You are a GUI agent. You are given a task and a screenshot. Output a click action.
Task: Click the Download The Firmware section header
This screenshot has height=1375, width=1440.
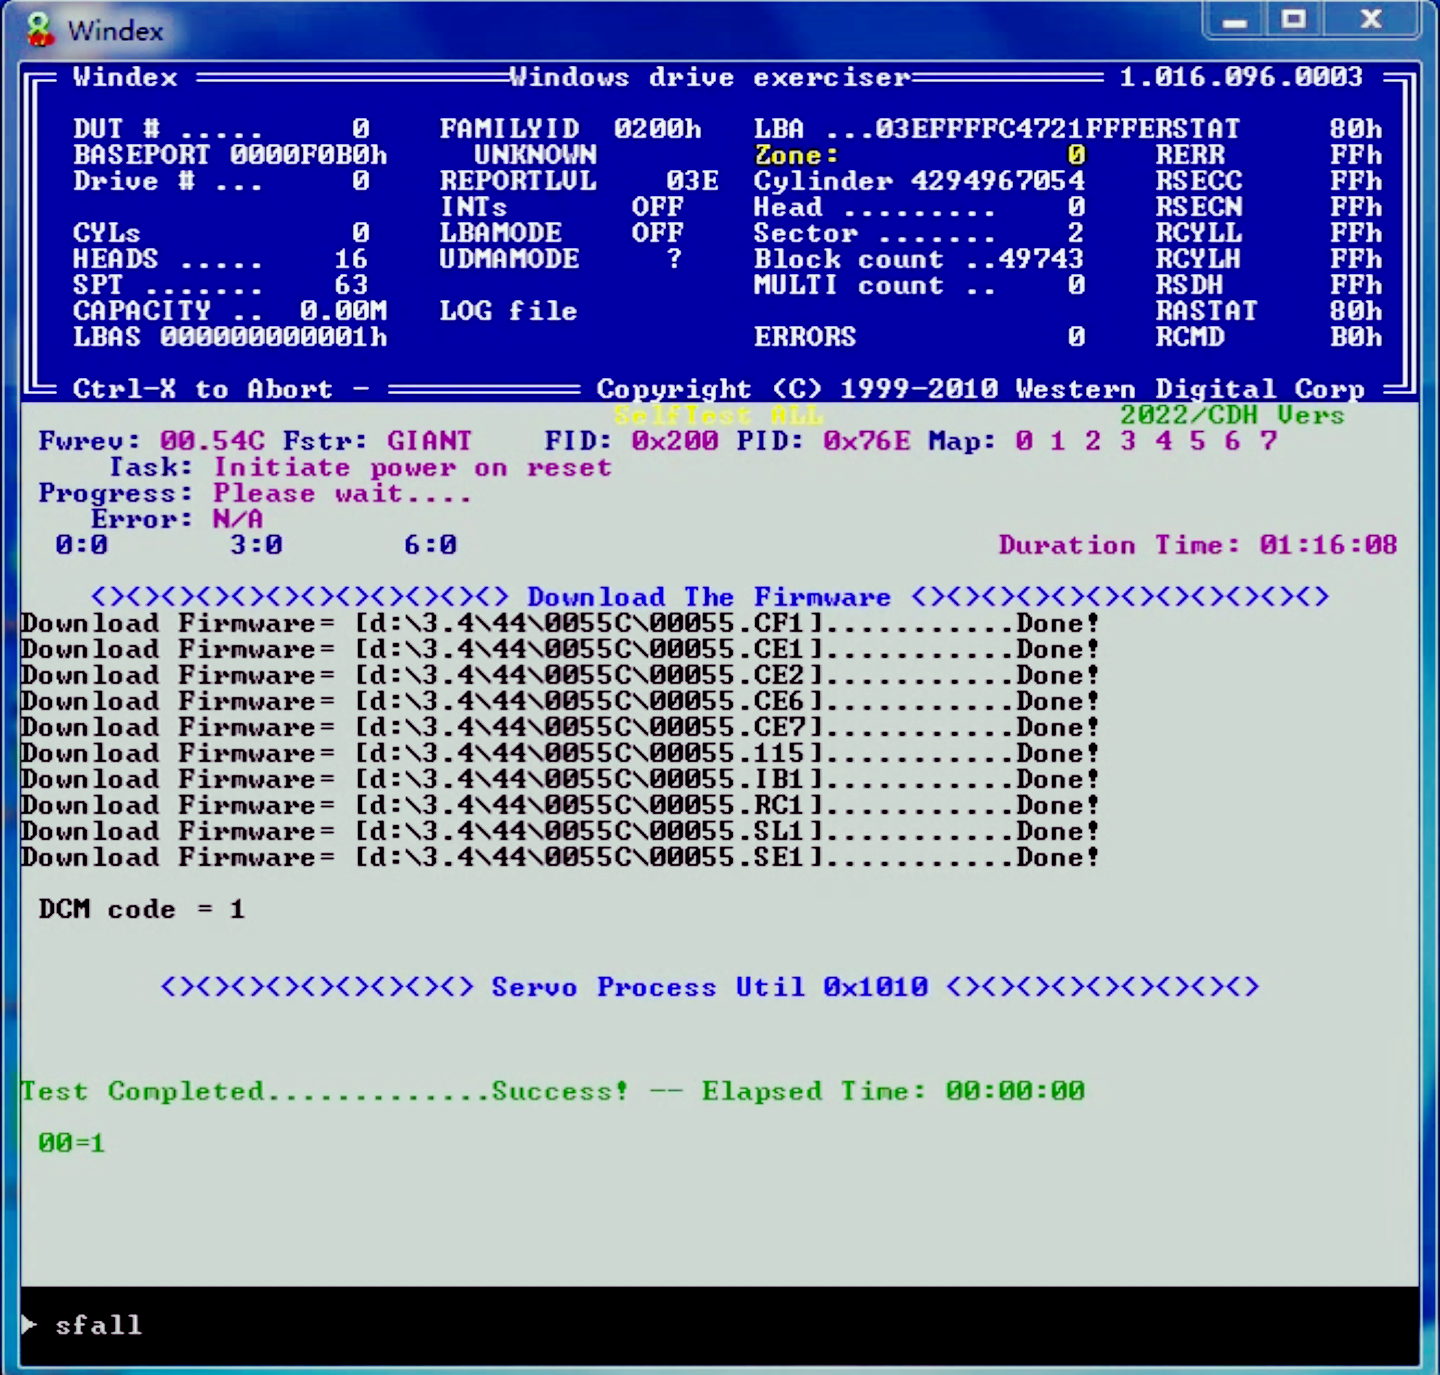pos(708,597)
